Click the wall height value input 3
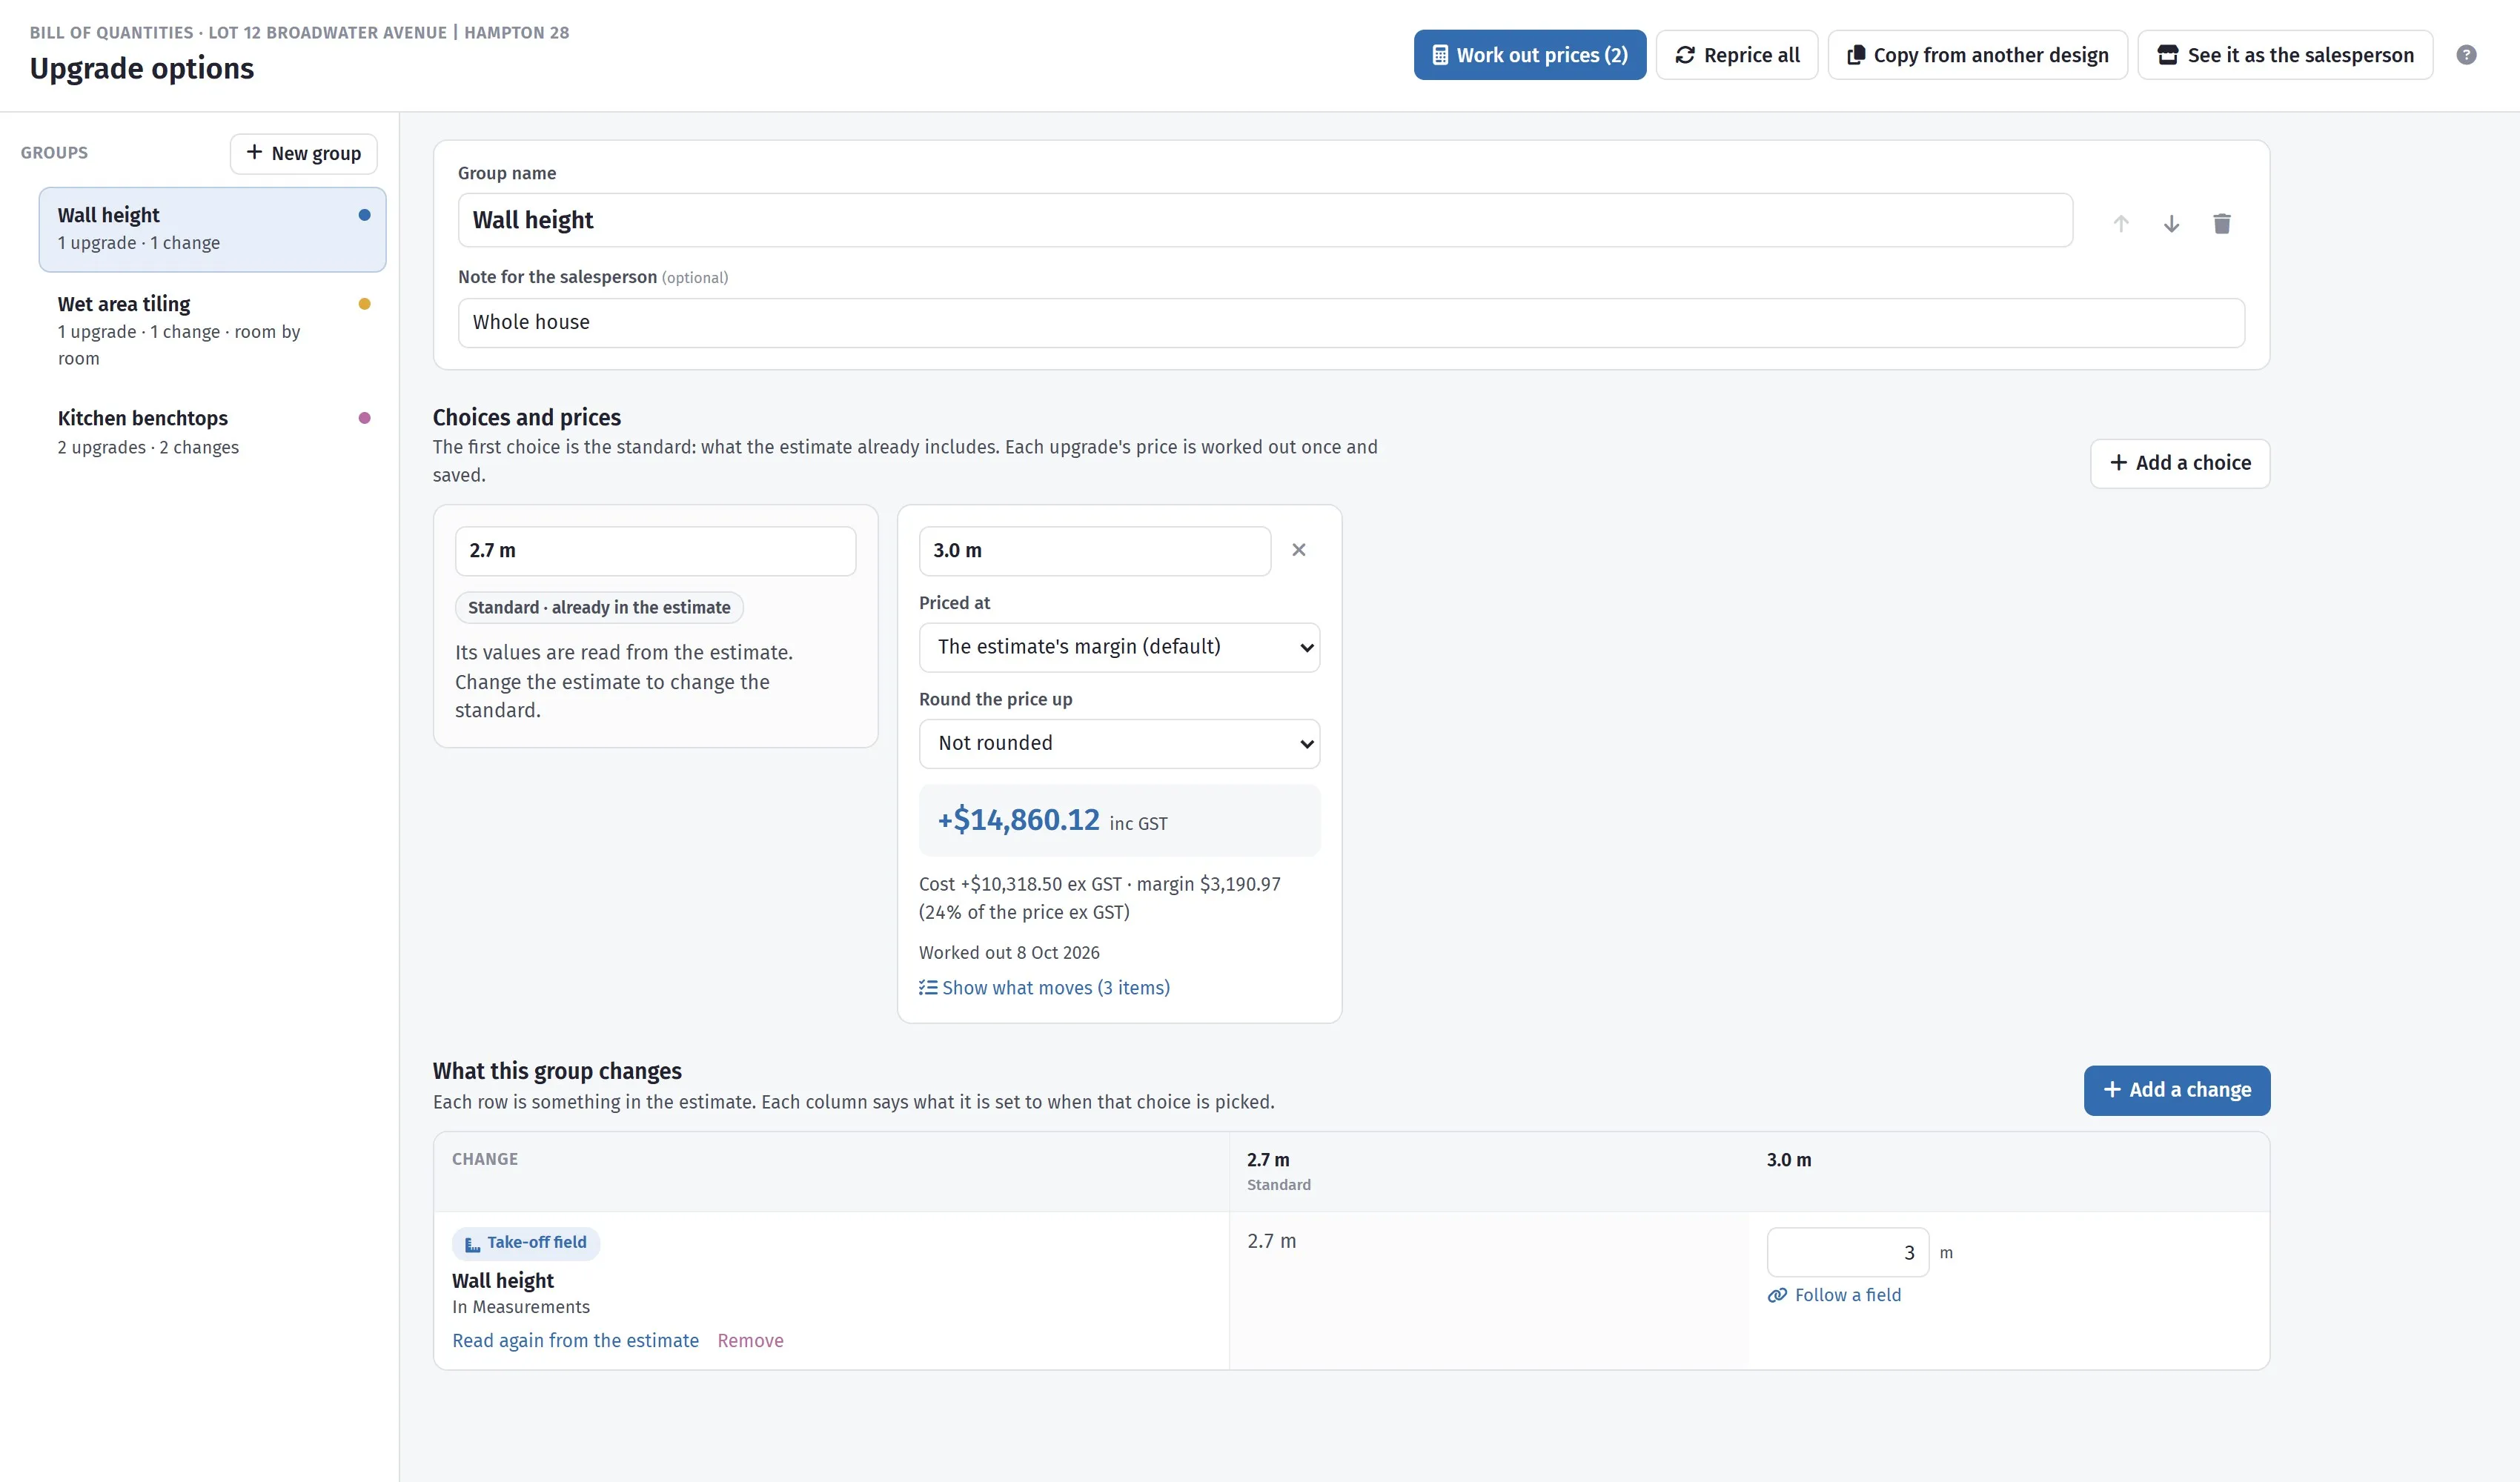 click(1847, 1252)
